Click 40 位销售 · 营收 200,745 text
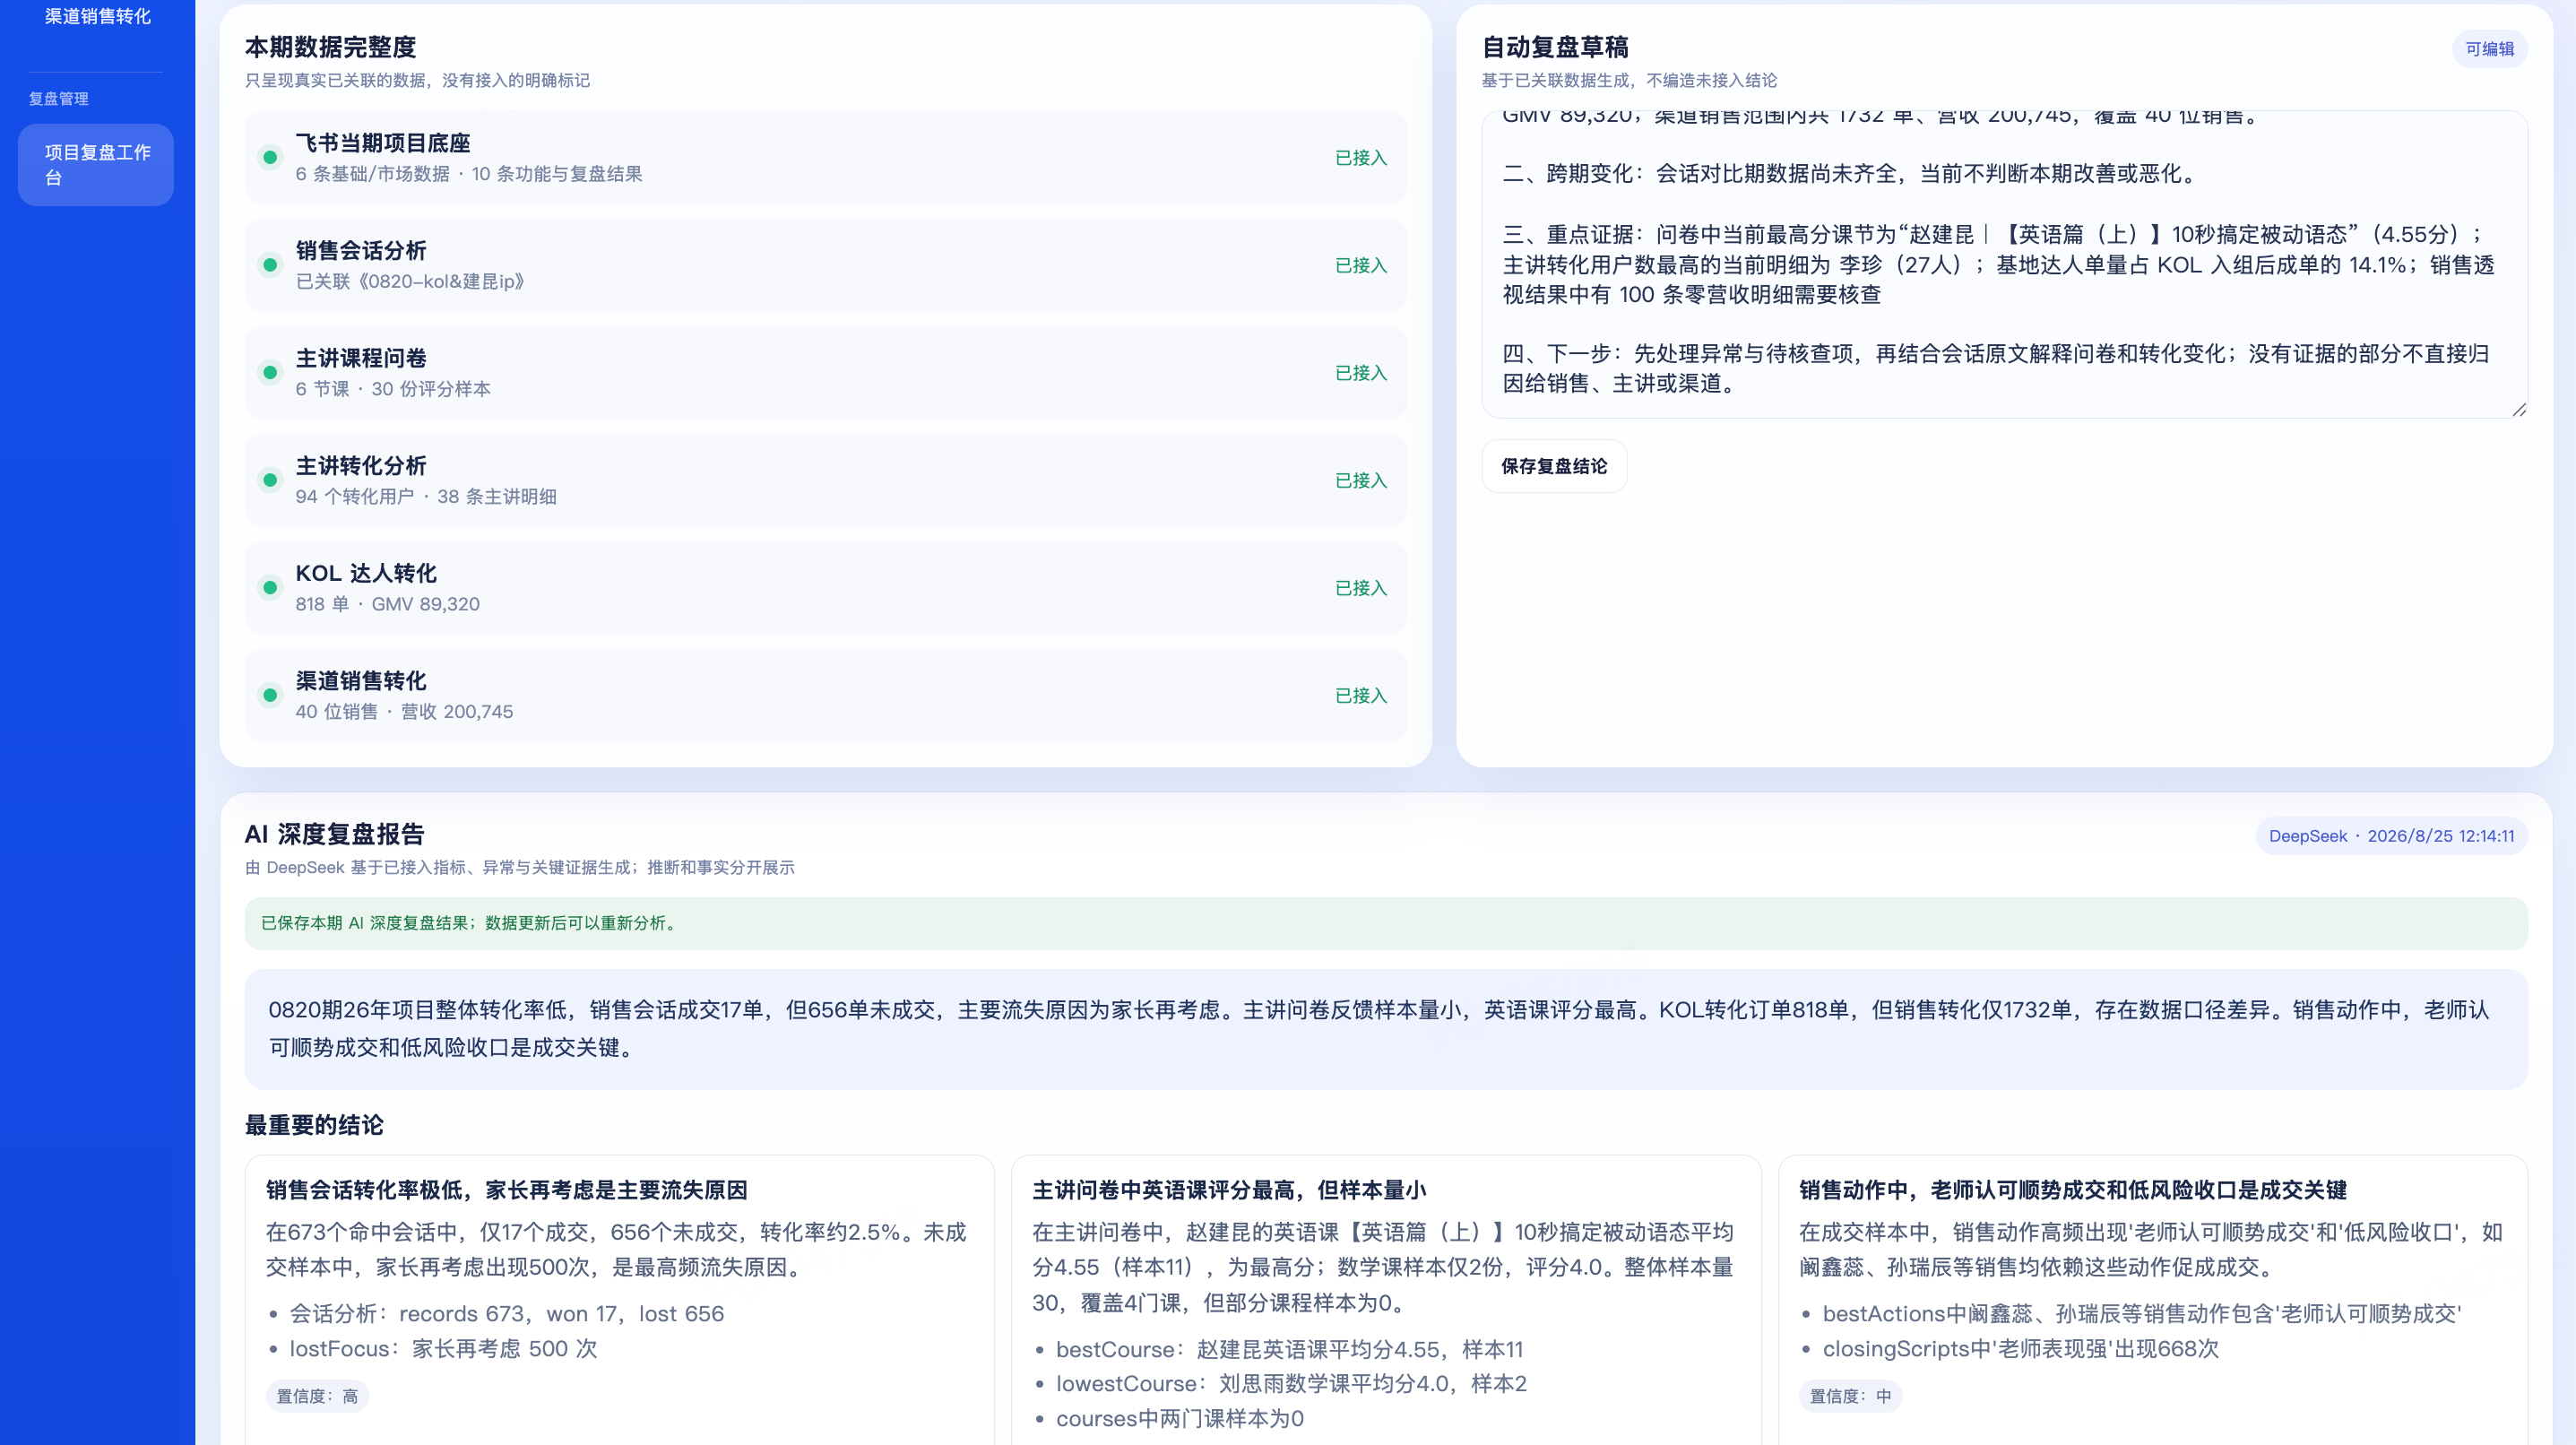This screenshot has width=2576, height=1445. point(404,711)
